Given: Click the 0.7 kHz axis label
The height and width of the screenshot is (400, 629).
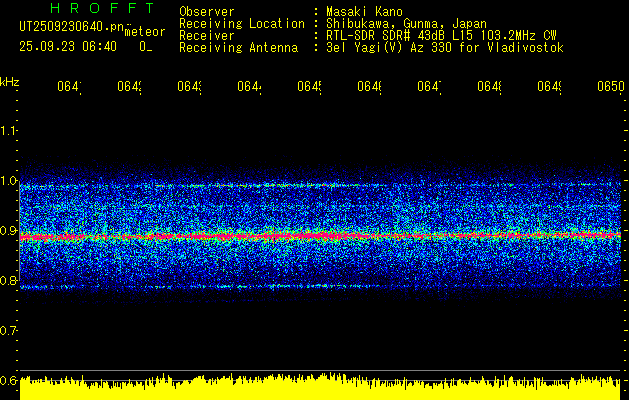Looking at the screenshot, I should click(8, 331).
